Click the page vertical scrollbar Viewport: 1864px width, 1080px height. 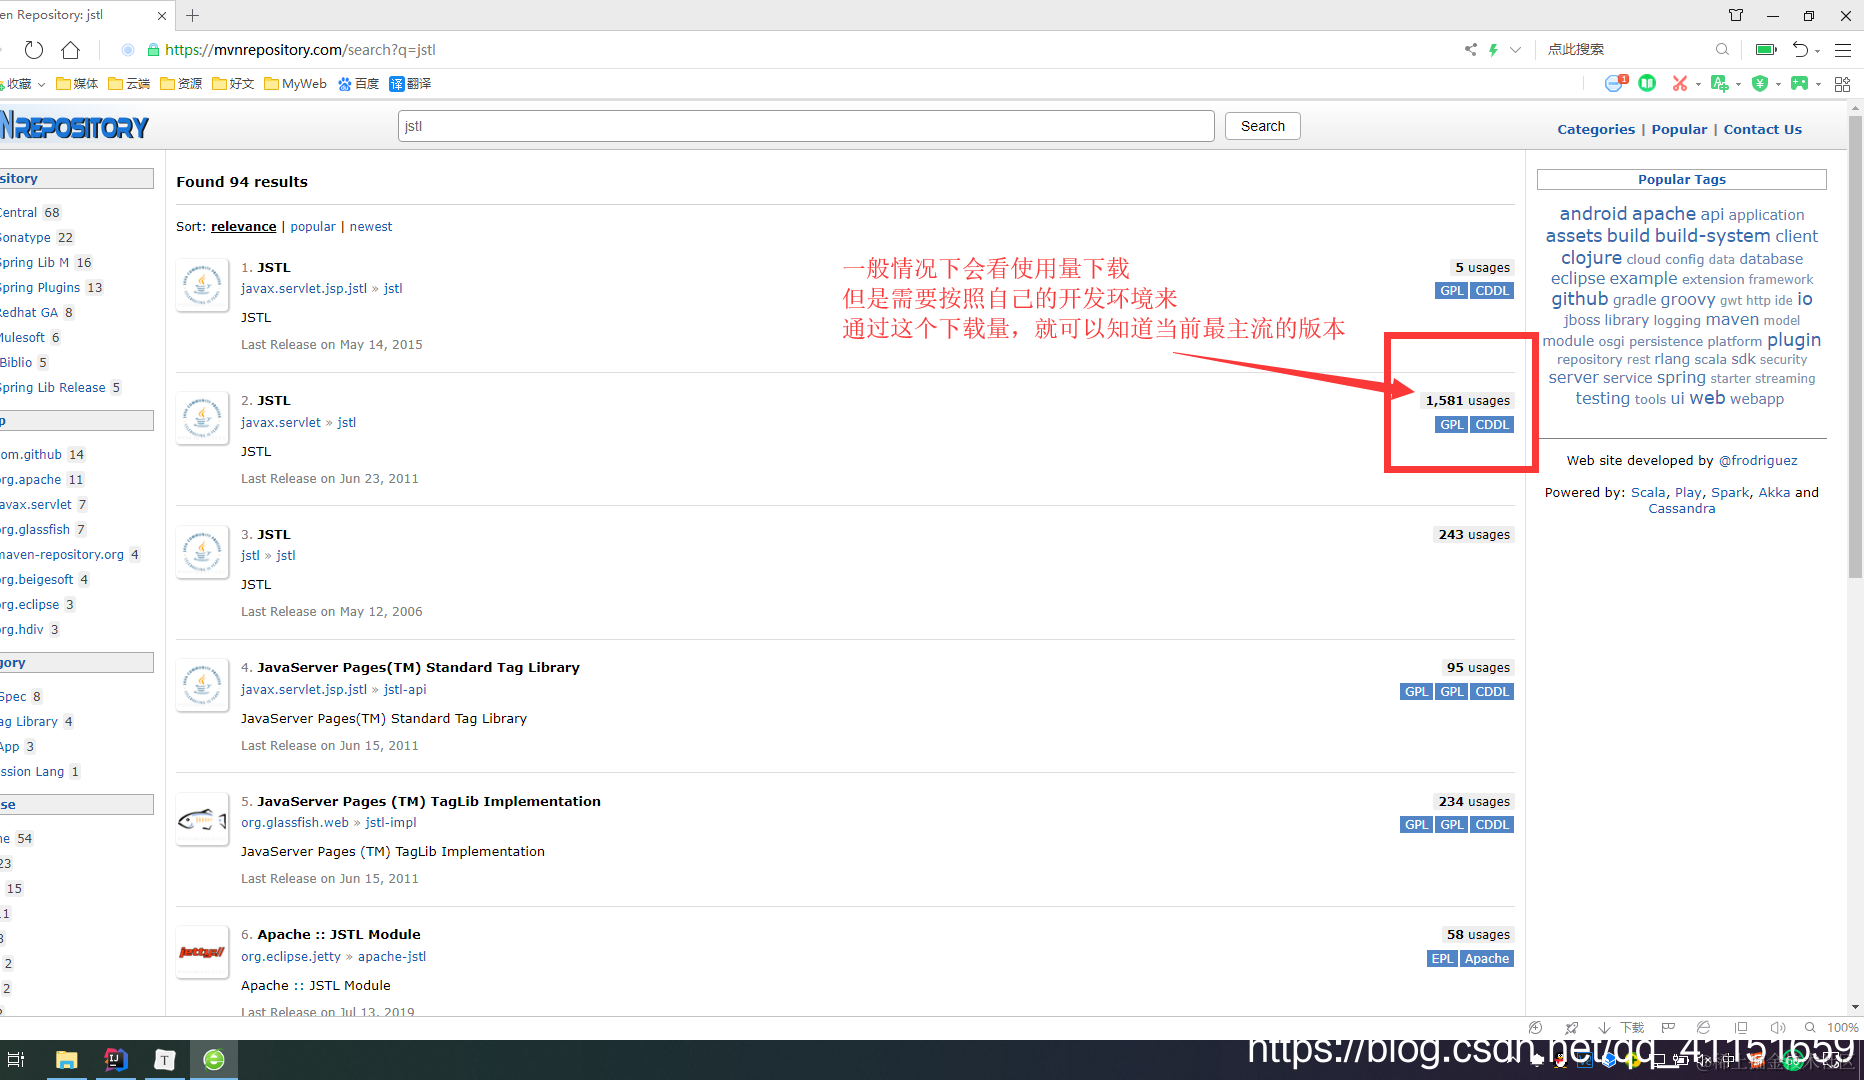[1855, 348]
